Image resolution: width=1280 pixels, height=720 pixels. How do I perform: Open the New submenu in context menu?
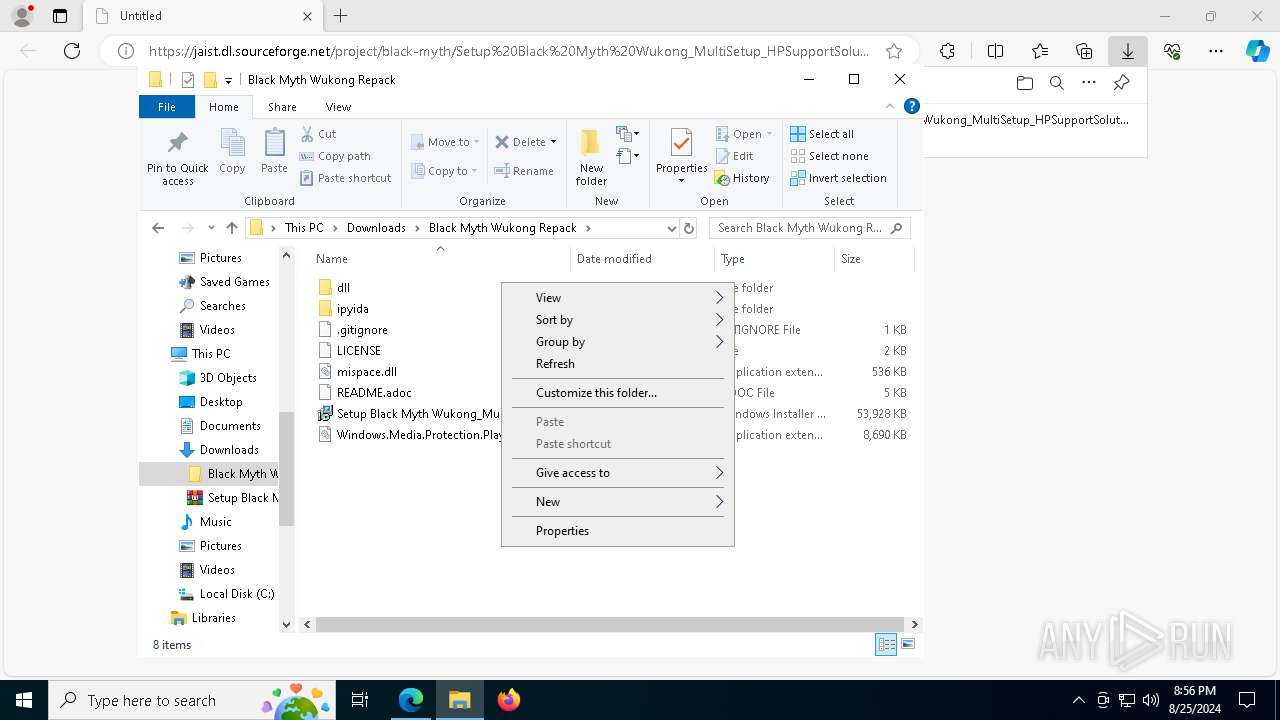tap(617, 502)
